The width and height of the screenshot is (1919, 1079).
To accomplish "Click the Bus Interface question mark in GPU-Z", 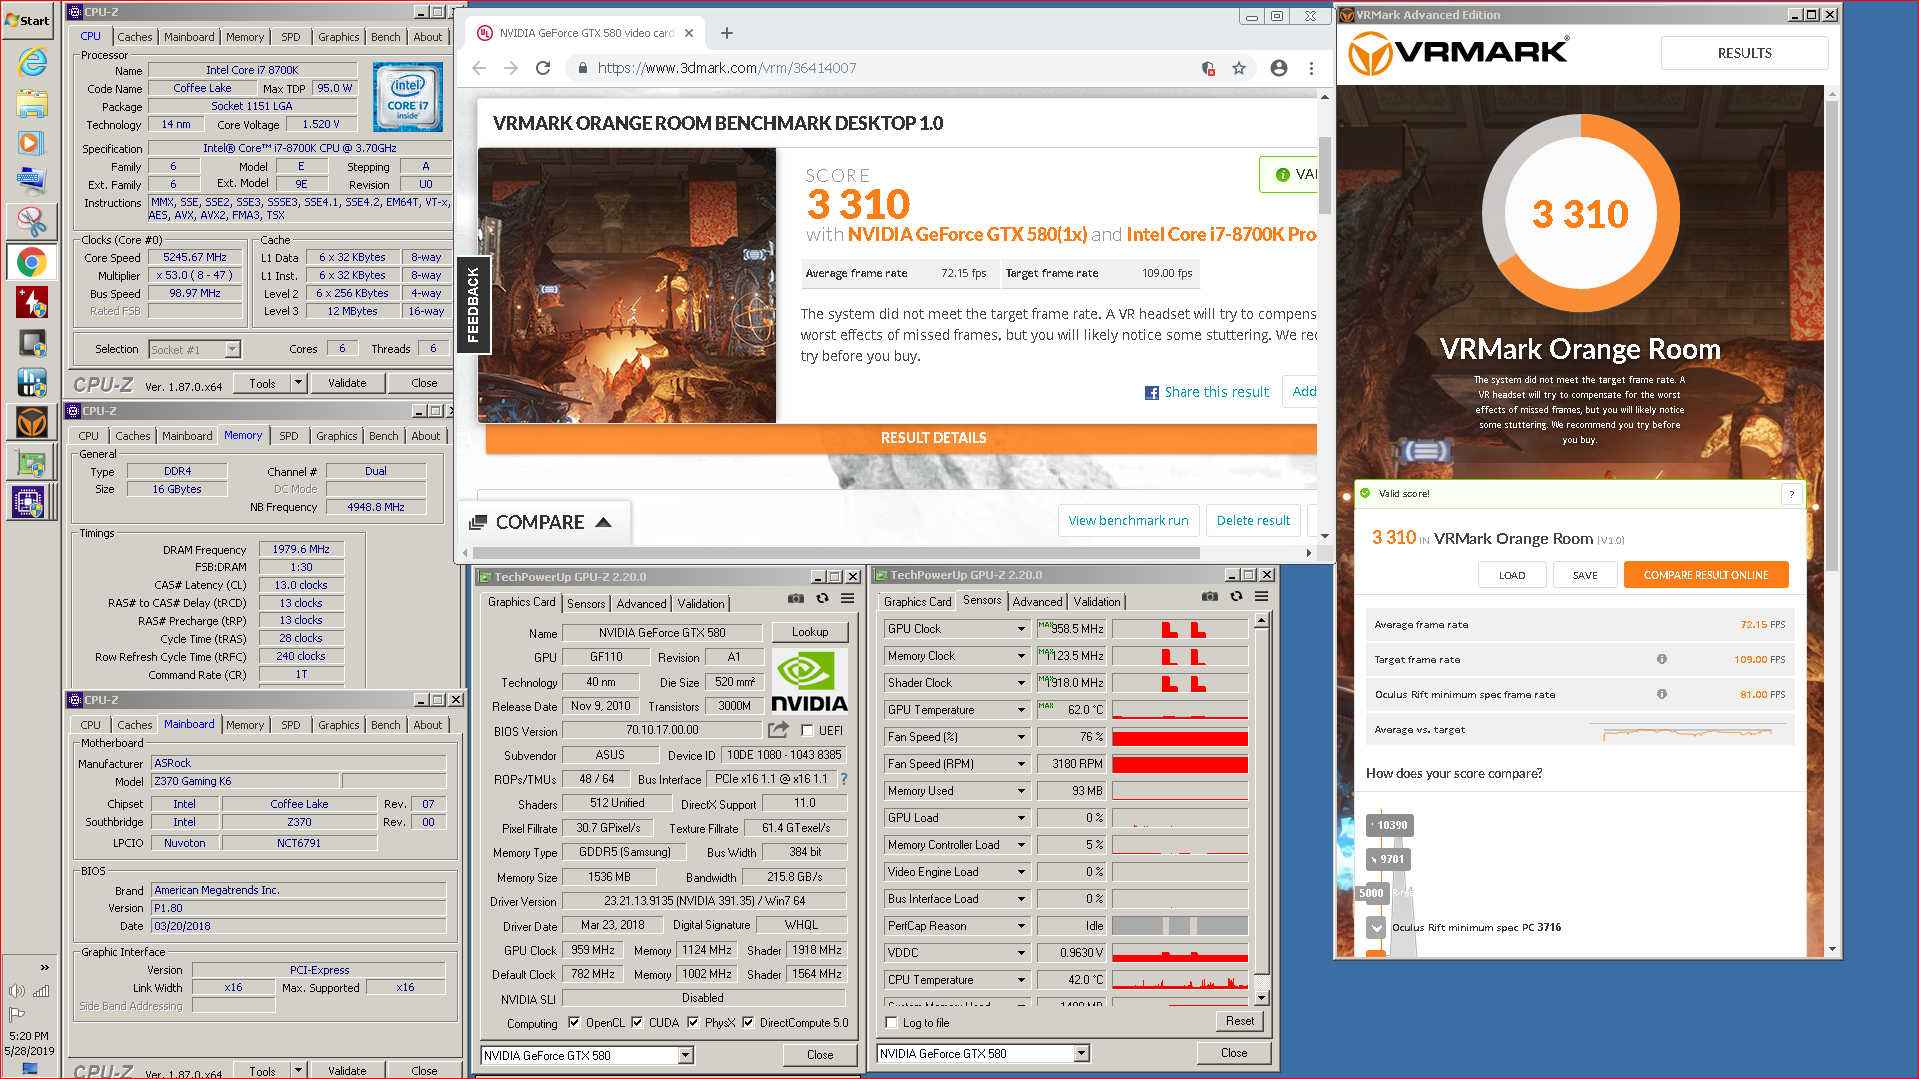I will click(843, 779).
